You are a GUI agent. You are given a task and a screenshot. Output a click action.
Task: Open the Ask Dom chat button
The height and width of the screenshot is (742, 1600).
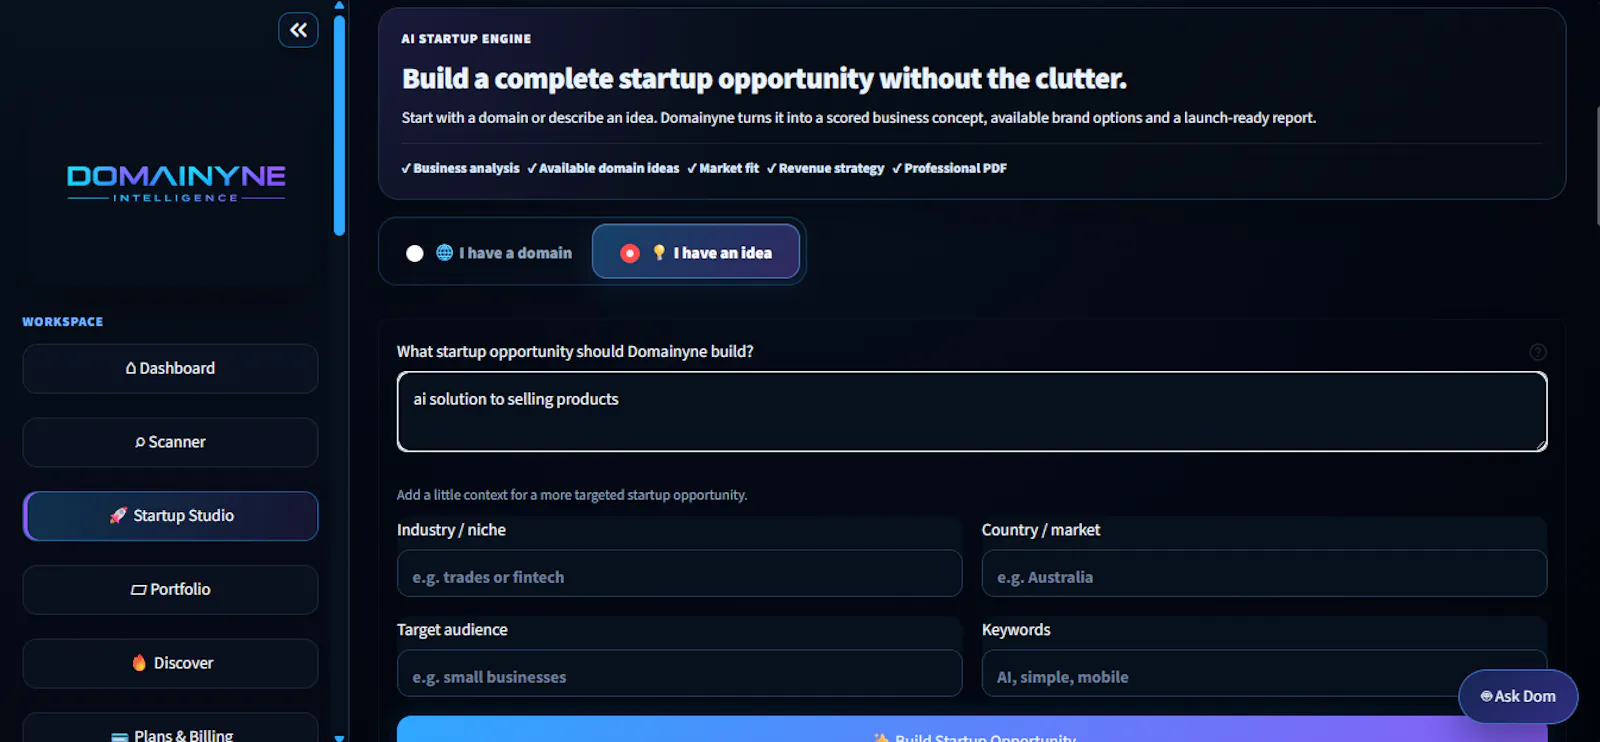click(x=1518, y=696)
